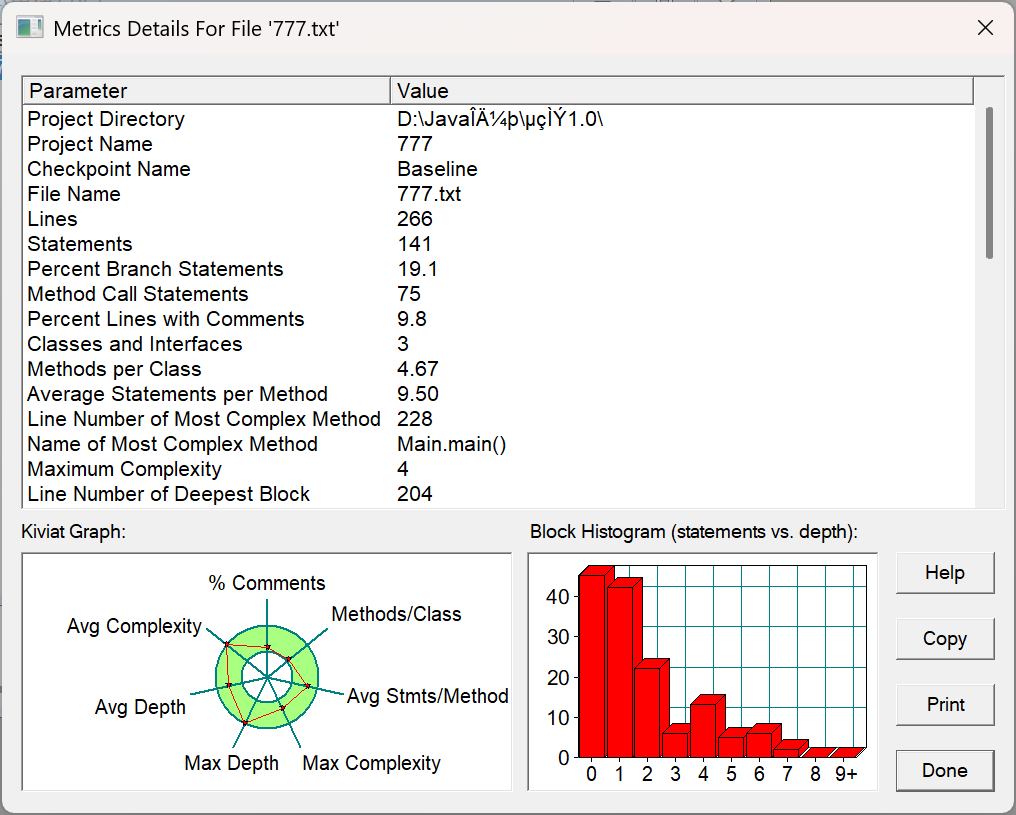Select the File Name row
This screenshot has width=1016, height=815.
coord(499,194)
